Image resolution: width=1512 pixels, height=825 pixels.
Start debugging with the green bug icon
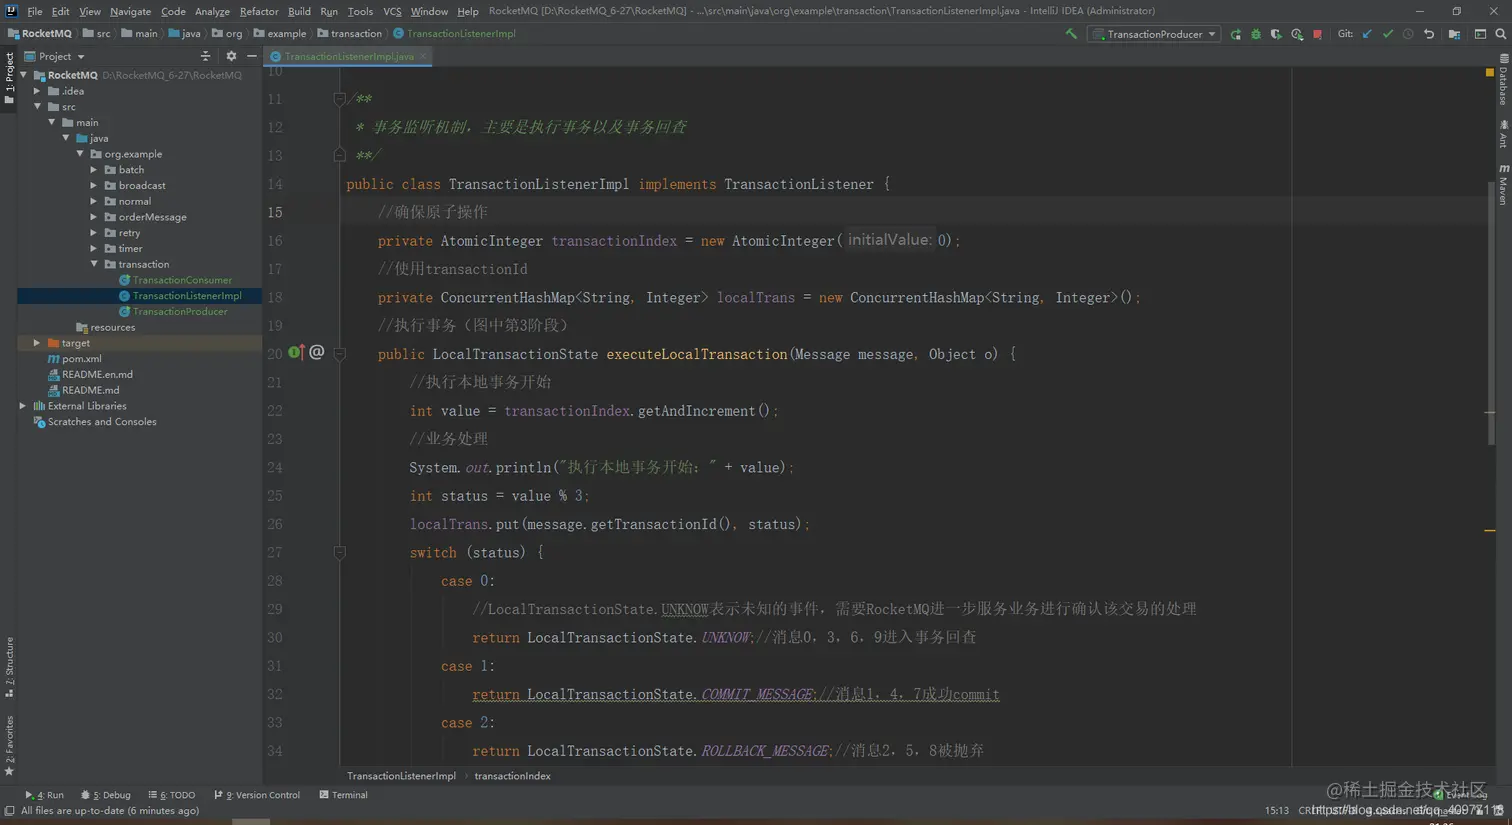[x=1256, y=34]
